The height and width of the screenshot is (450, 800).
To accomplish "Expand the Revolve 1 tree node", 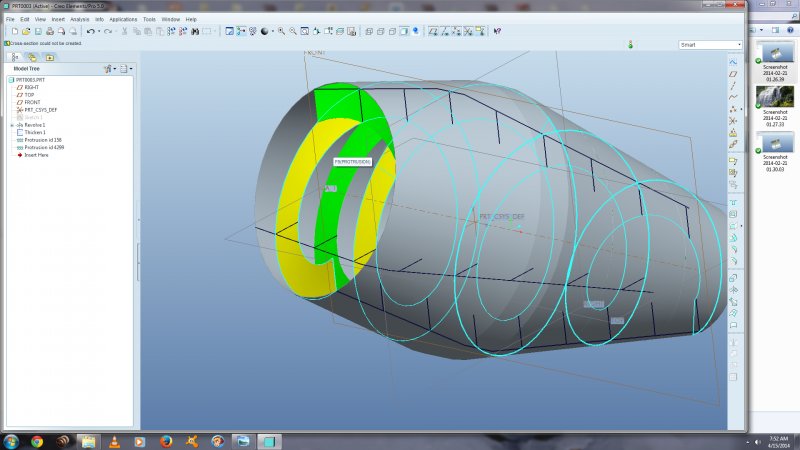I will point(11,125).
